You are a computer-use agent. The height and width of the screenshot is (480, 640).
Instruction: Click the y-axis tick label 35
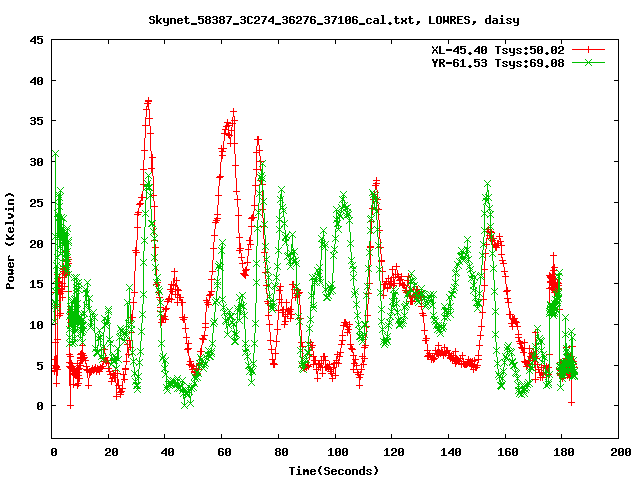pyautogui.click(x=36, y=121)
